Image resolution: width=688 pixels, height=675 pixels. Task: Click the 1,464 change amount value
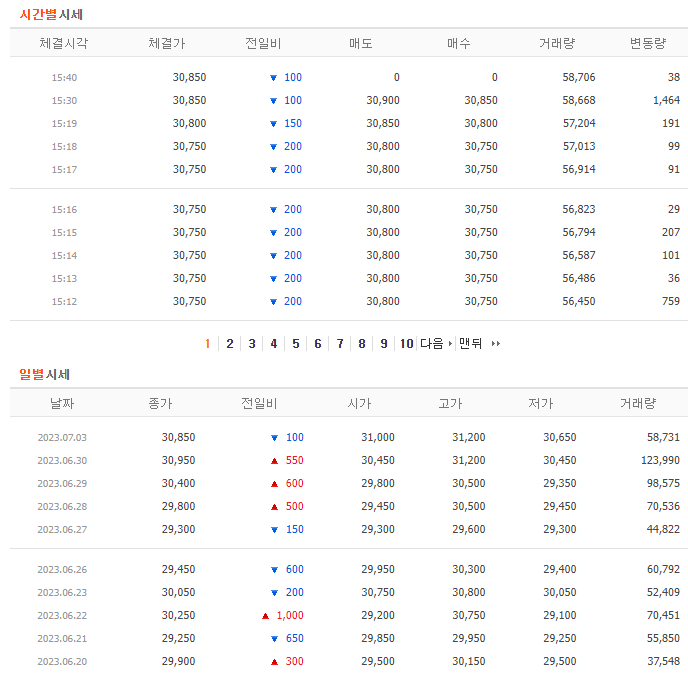[x=666, y=100]
